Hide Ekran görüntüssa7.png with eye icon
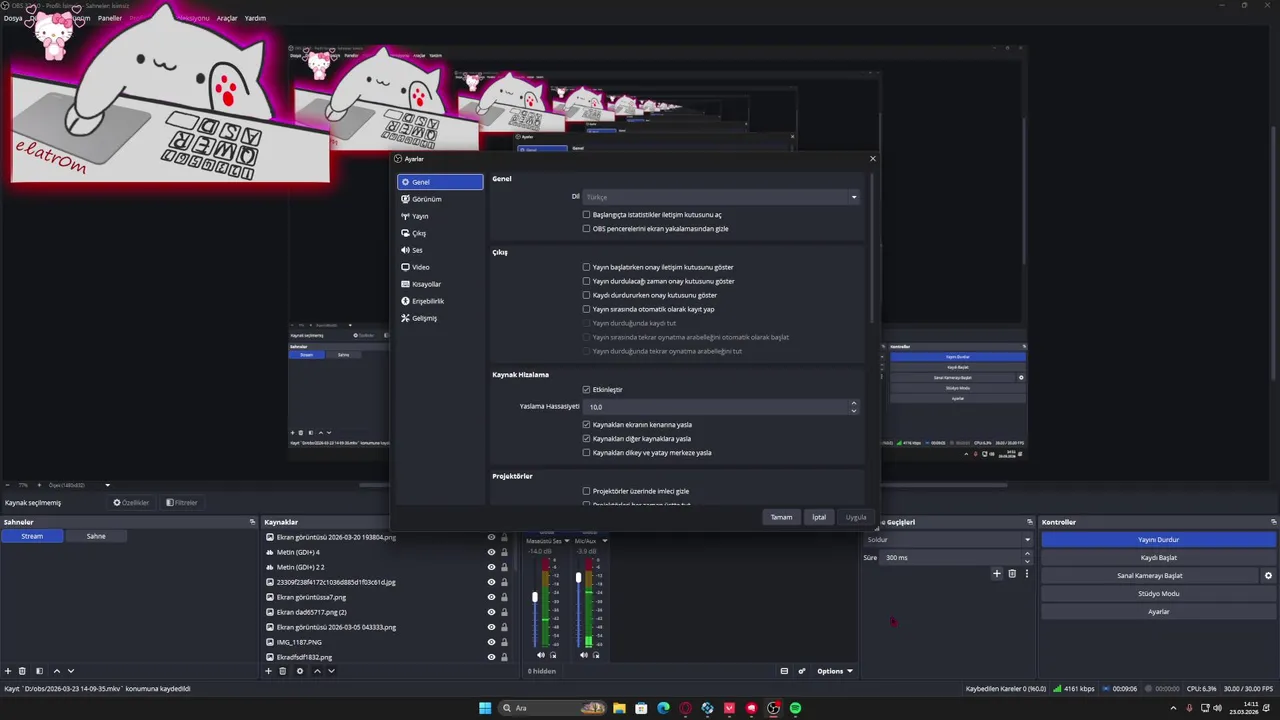This screenshot has width=1280, height=720. point(491,597)
